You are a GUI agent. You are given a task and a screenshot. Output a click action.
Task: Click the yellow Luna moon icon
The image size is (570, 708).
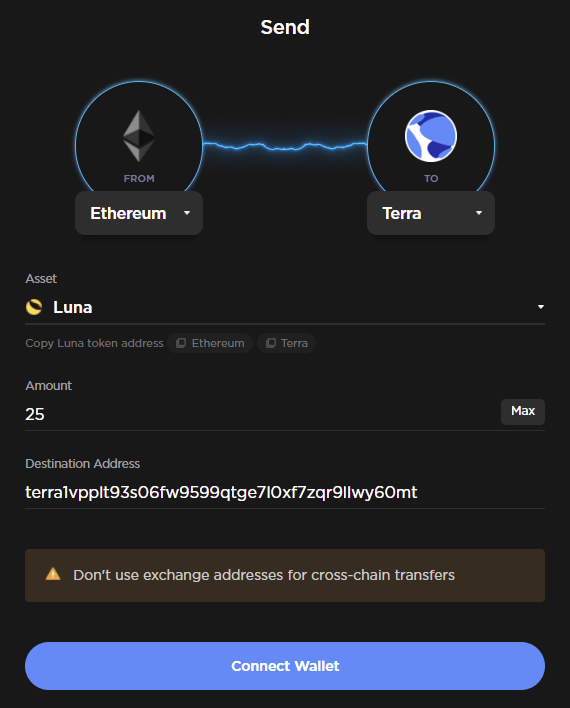(x=34, y=307)
